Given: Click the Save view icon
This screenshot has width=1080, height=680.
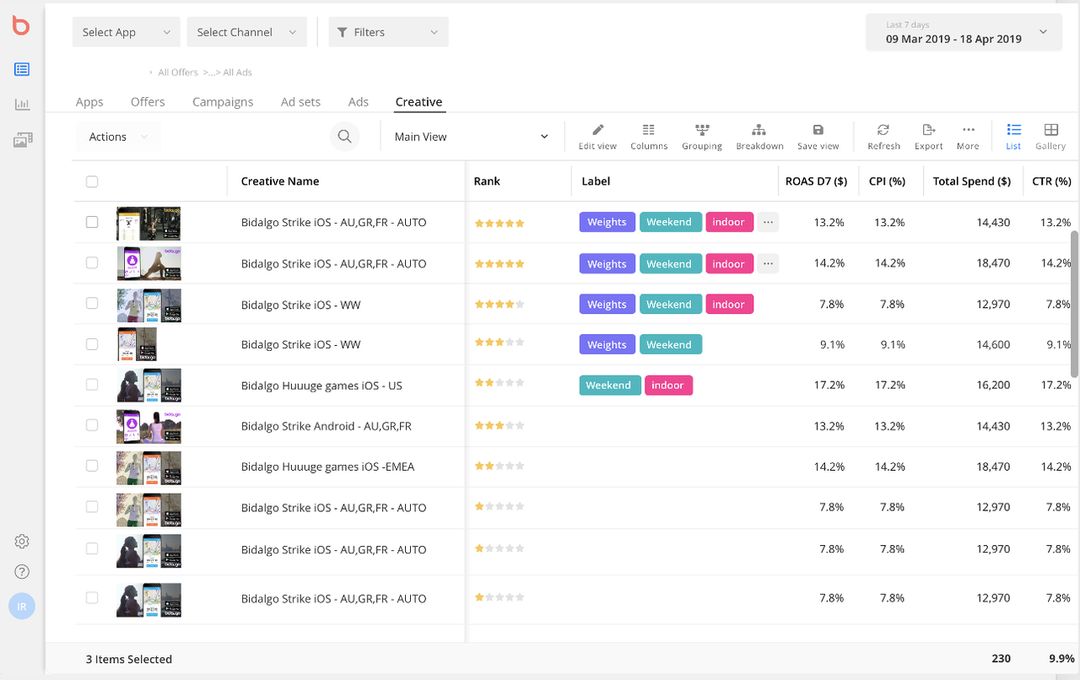Looking at the screenshot, I should pyautogui.click(x=818, y=136).
